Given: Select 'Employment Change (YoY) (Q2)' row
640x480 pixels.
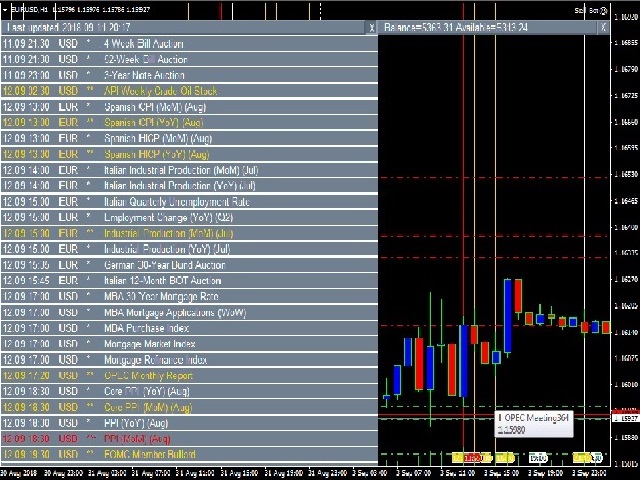Looking at the screenshot, I should click(189, 218).
